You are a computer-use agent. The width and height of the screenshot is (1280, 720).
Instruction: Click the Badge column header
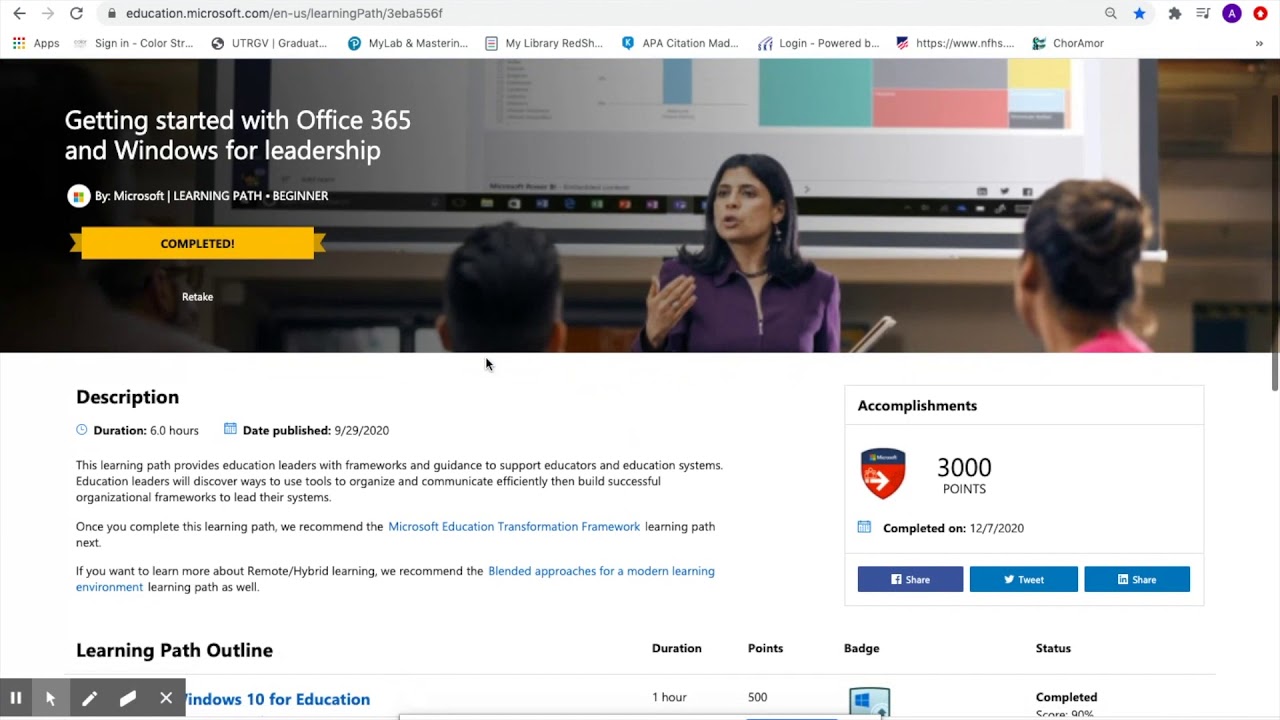861,648
